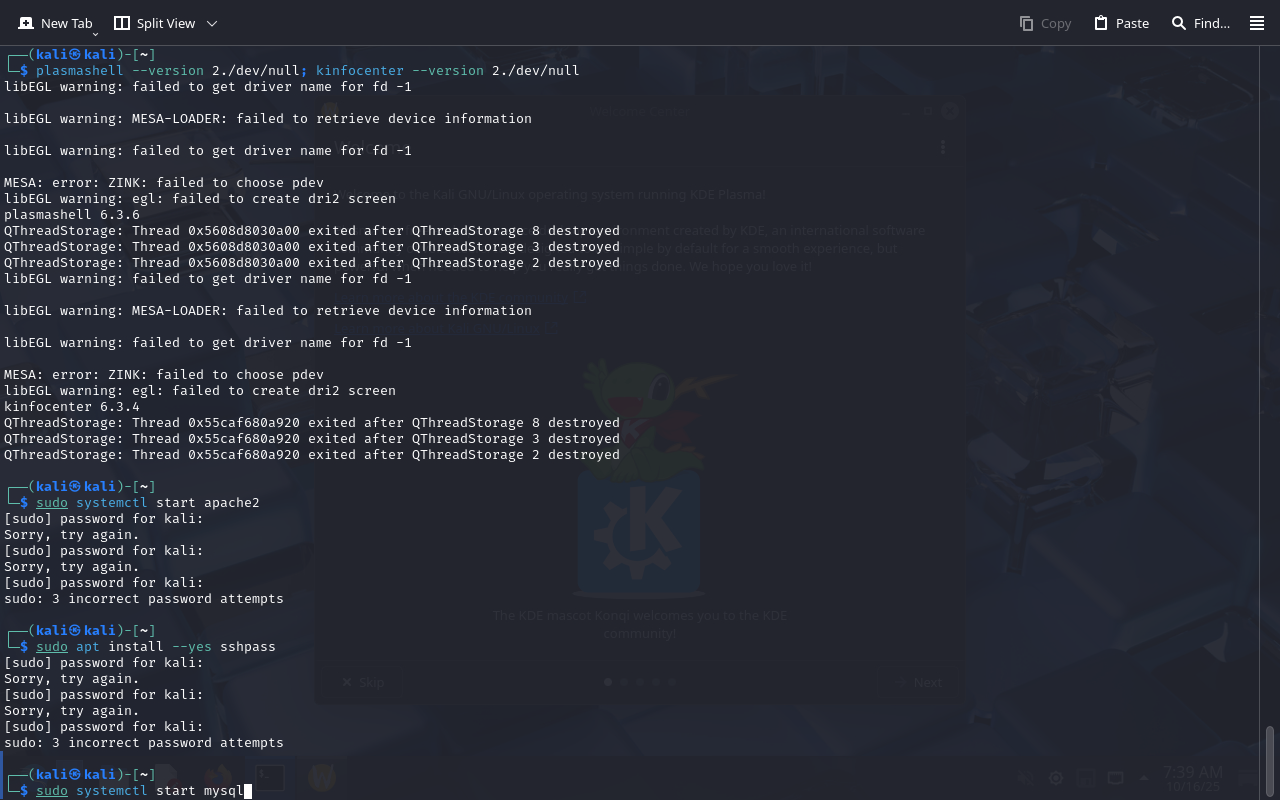Click 'kinfocenter' in the first command line
The width and height of the screenshot is (1280, 800).
359,71
